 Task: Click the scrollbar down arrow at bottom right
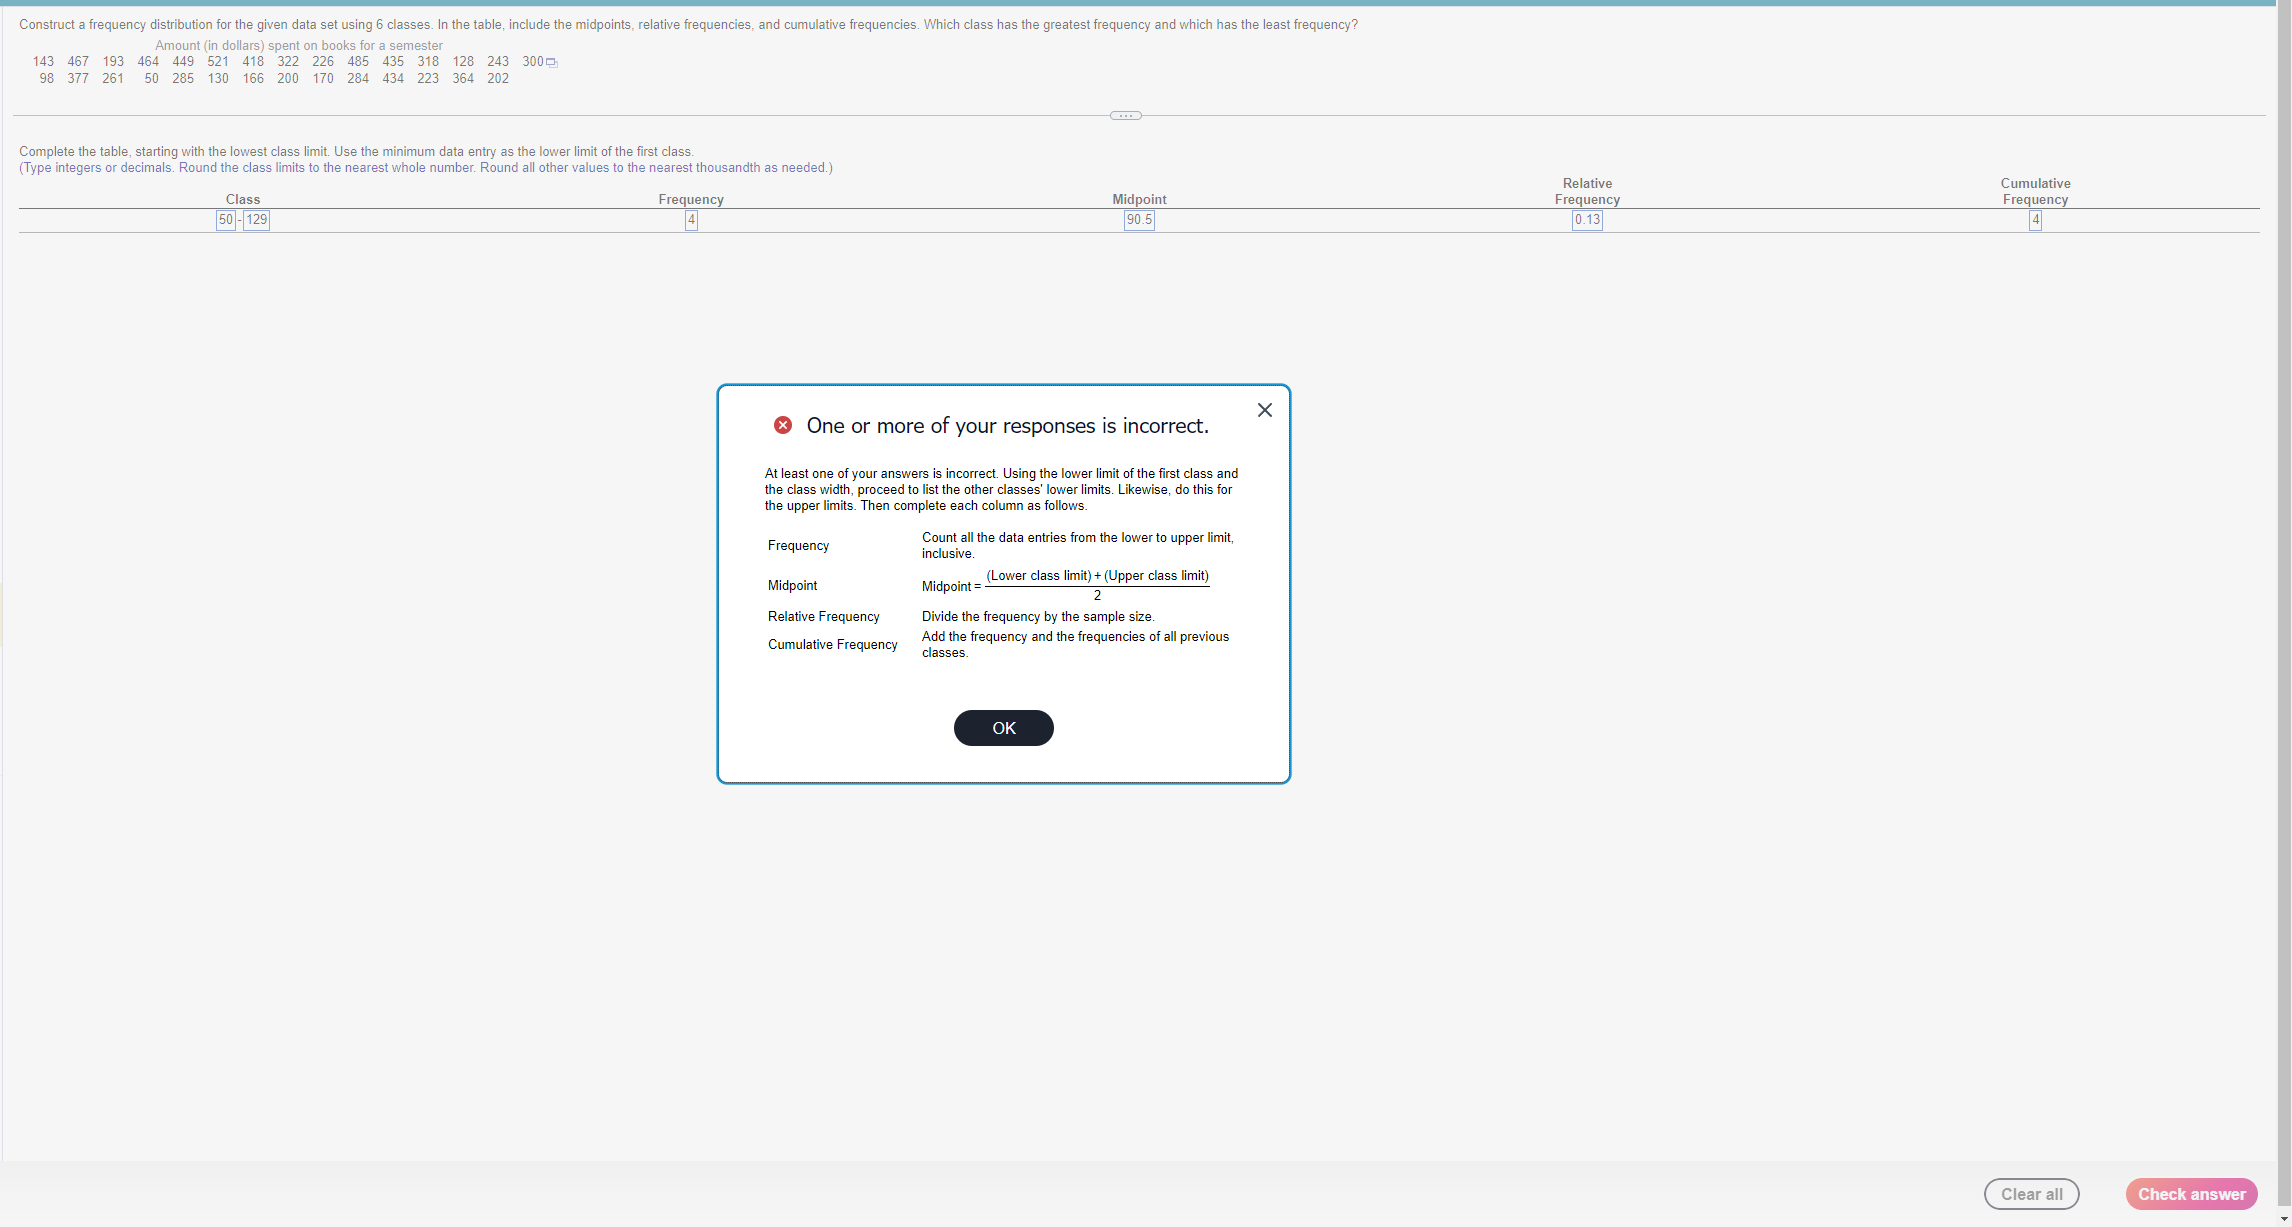coord(2284,1218)
